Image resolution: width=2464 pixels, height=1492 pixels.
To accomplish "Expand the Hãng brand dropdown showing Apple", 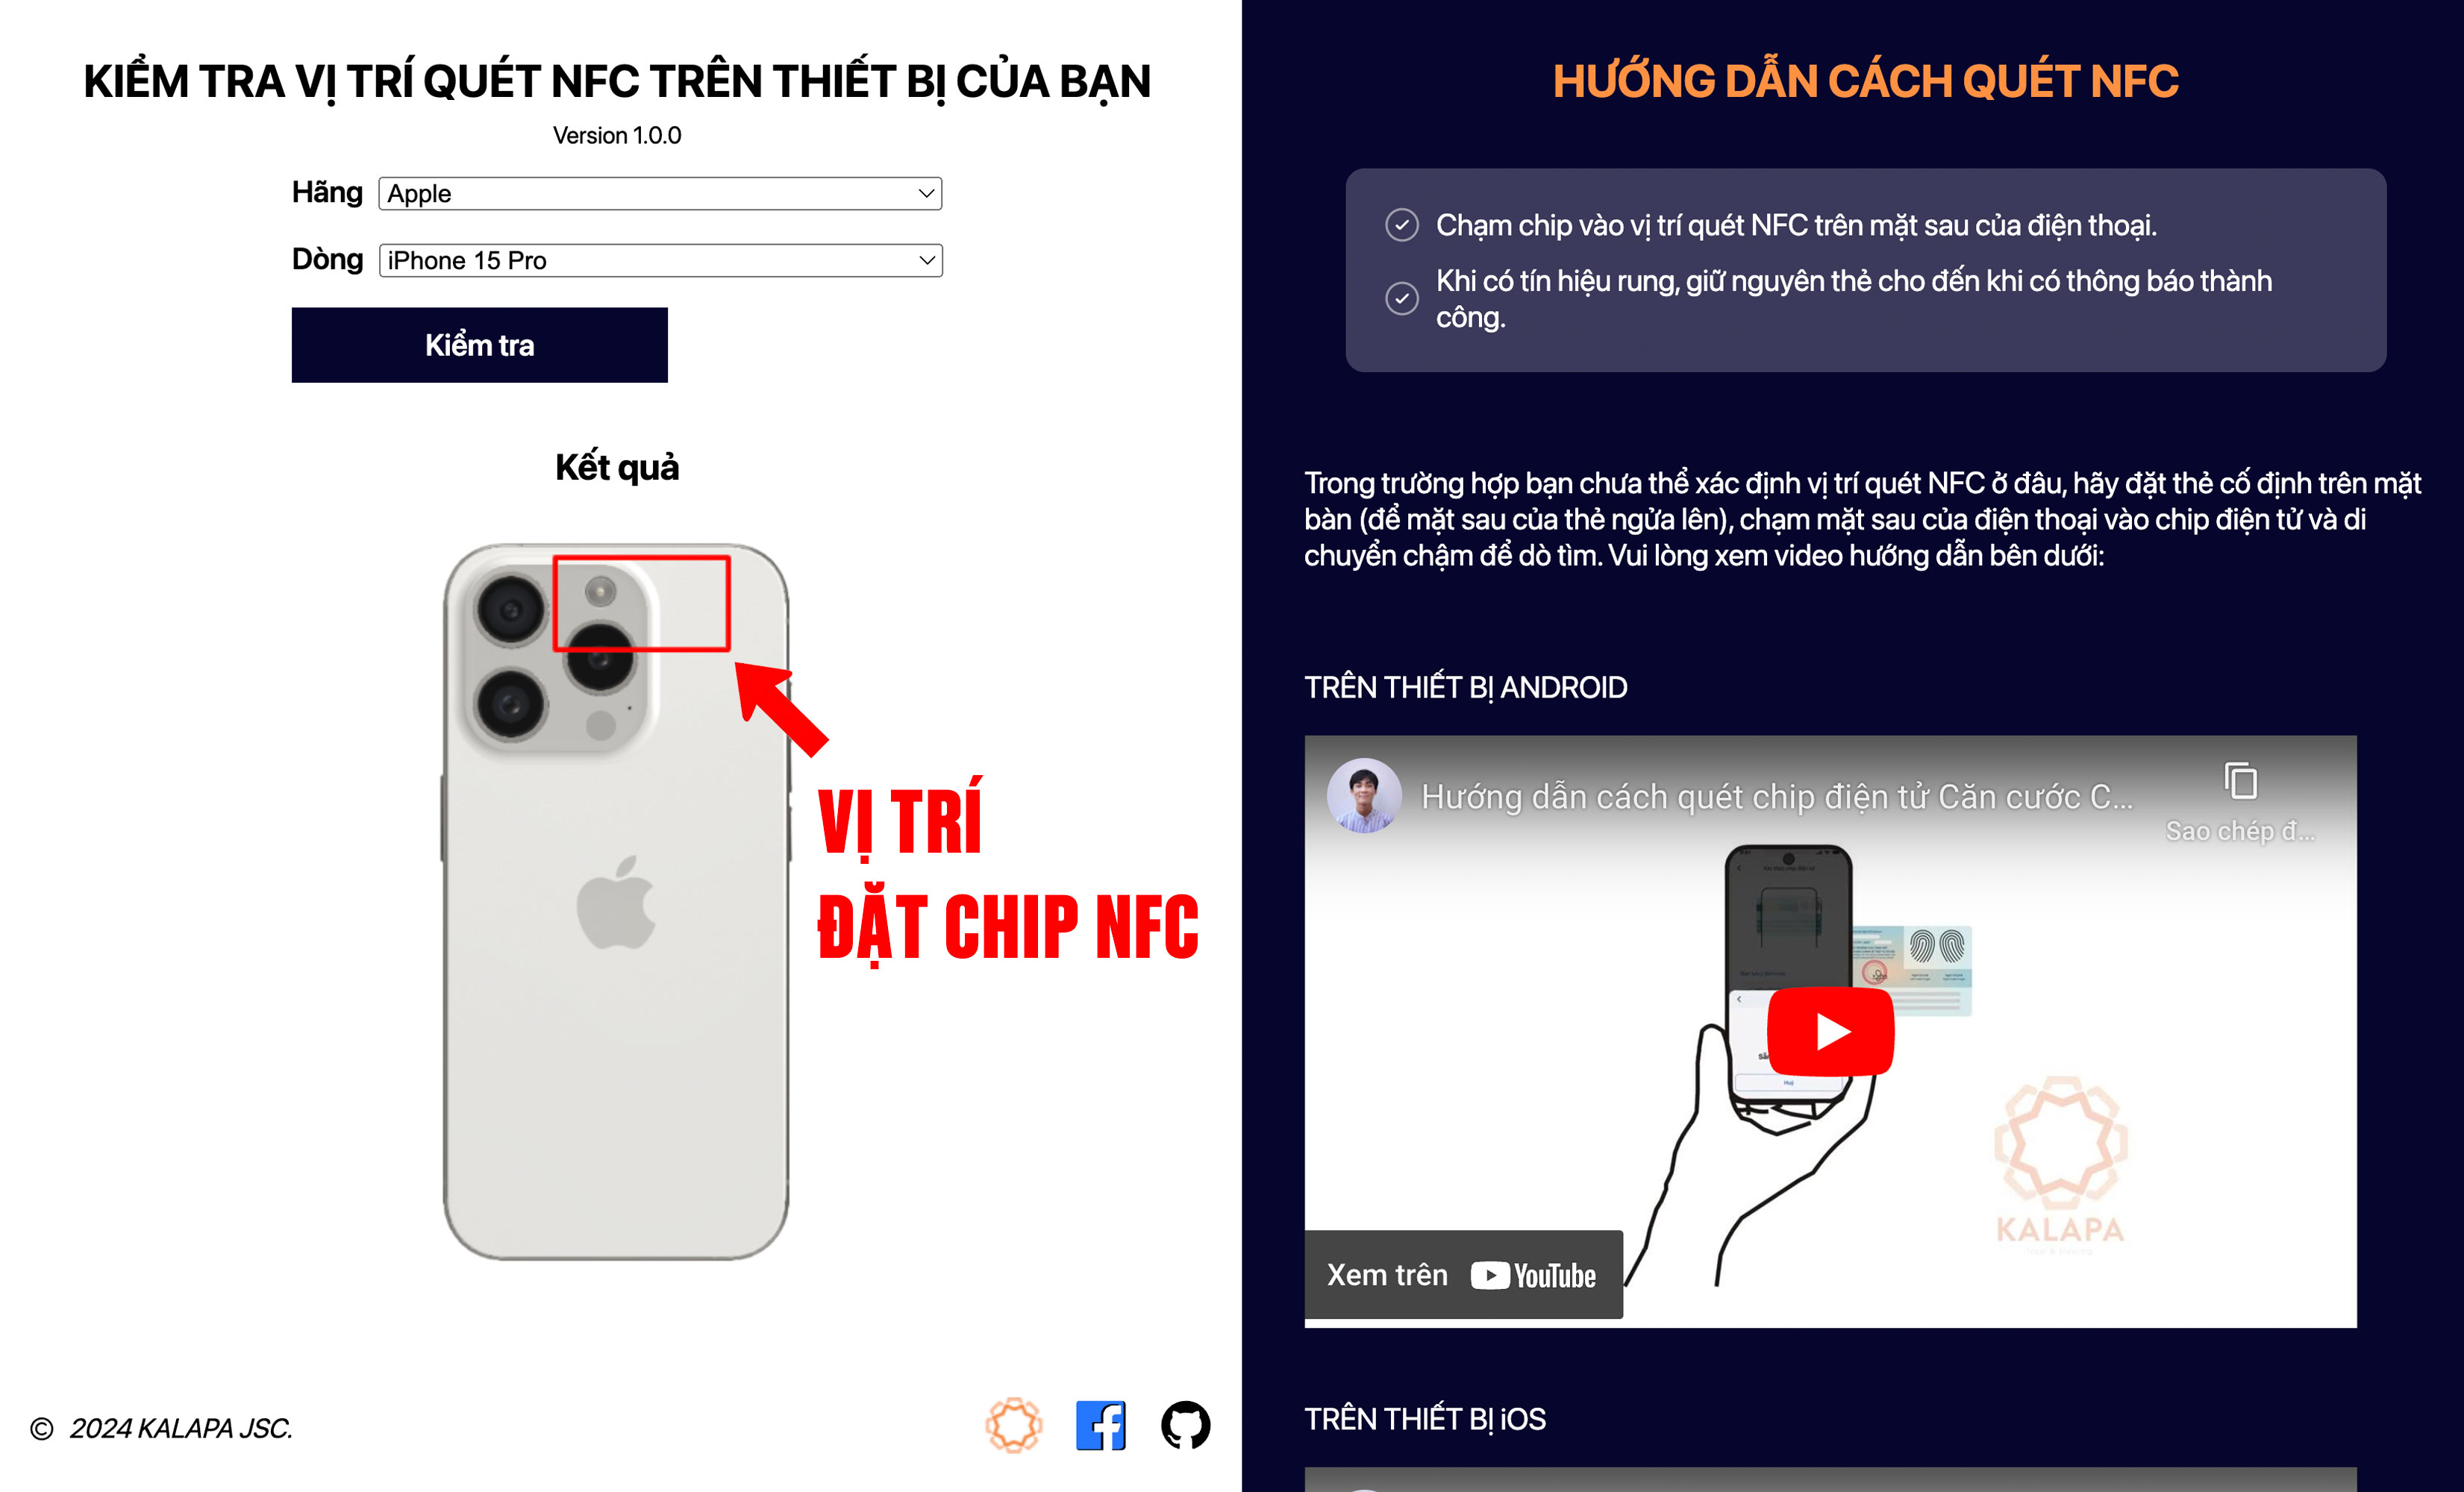I will coord(660,193).
